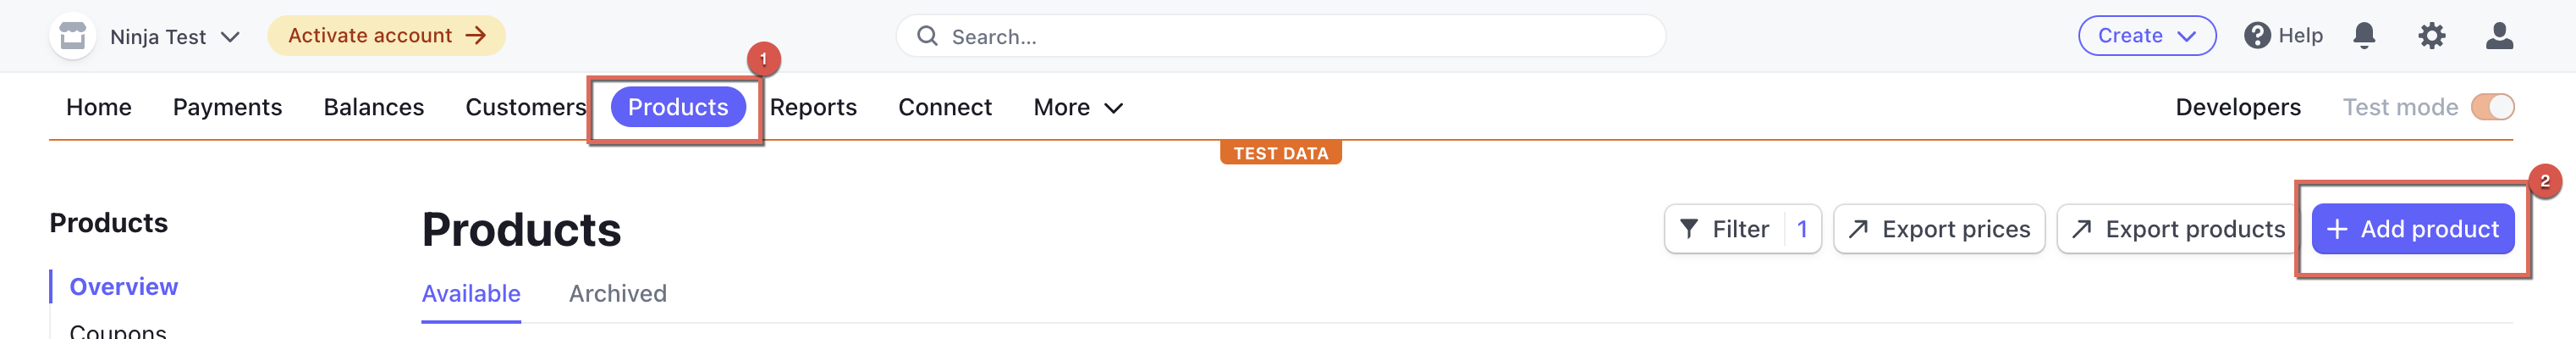Click the Export products arrow icon

click(2081, 229)
